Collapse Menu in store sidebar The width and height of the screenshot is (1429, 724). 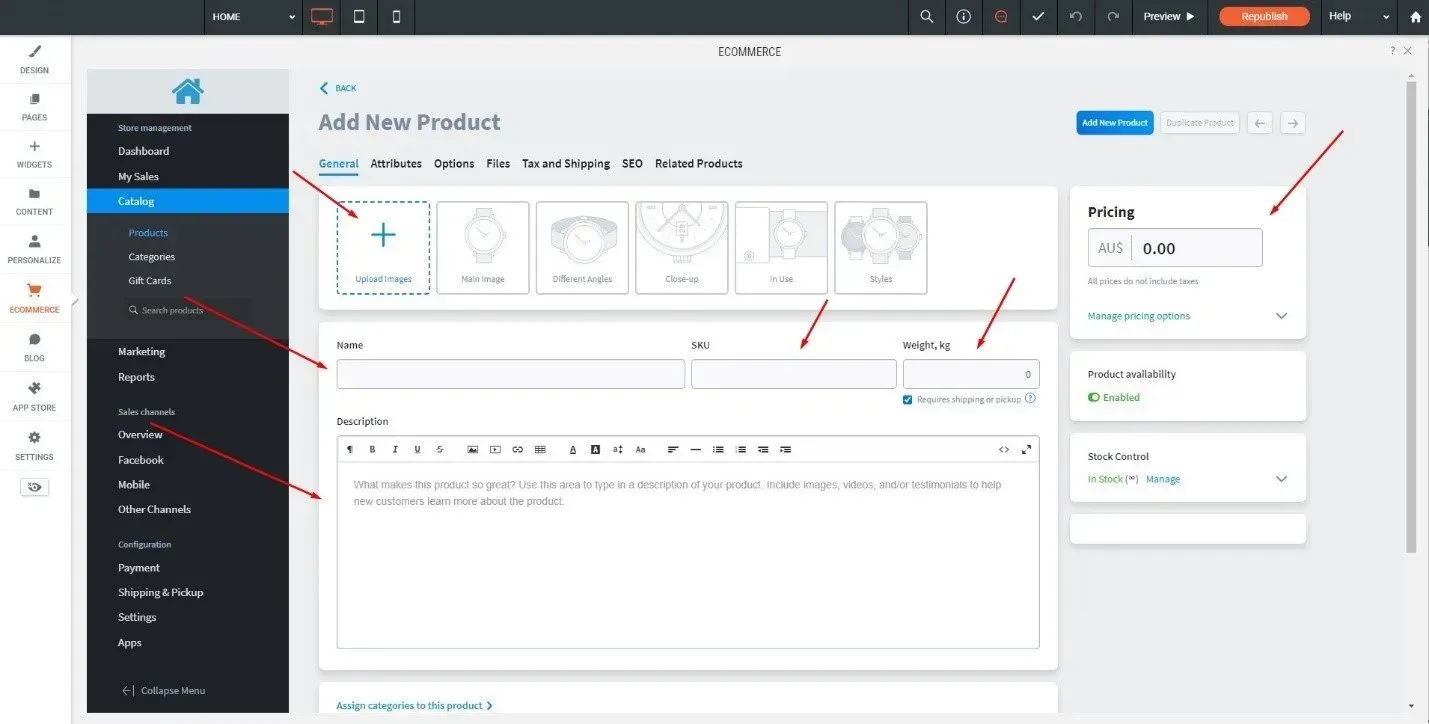tap(163, 691)
